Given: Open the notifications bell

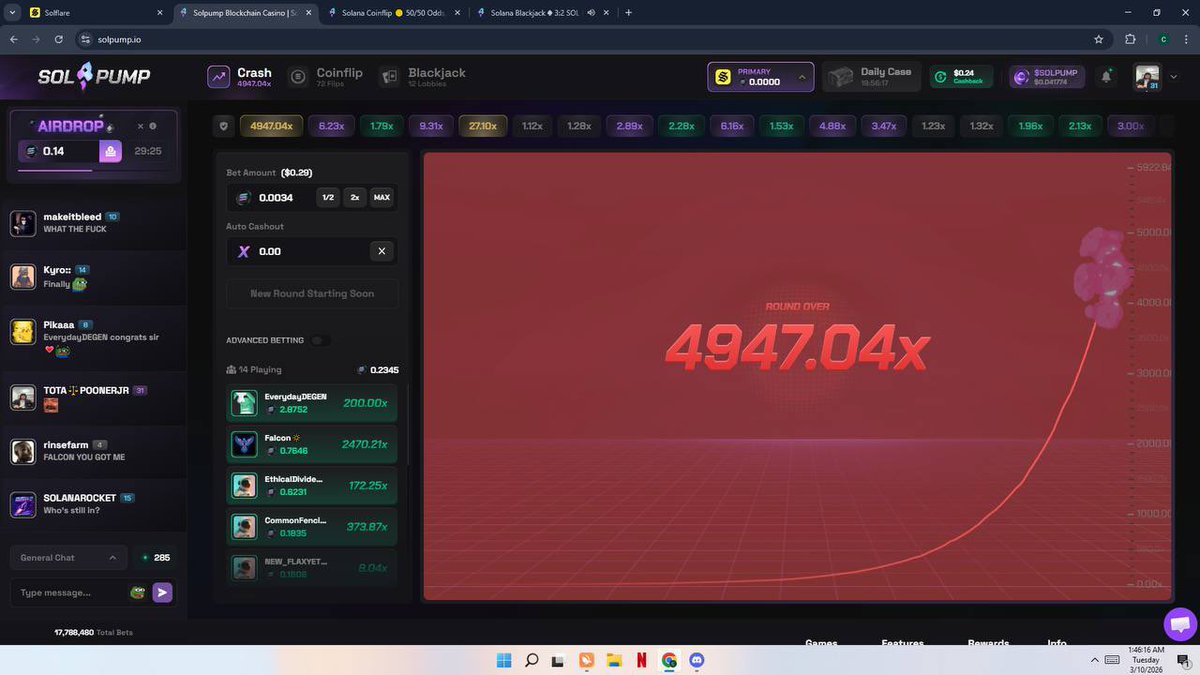Looking at the screenshot, I should pos(1107,77).
